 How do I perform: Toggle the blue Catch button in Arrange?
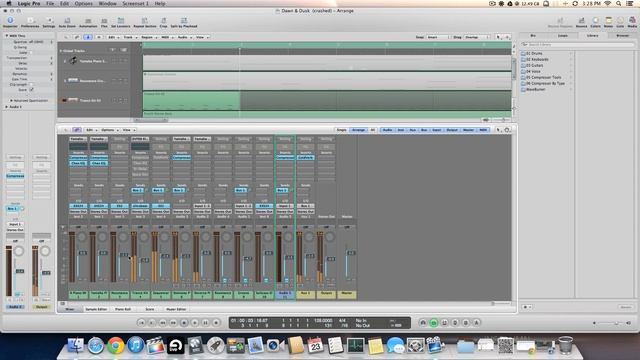pos(88,37)
